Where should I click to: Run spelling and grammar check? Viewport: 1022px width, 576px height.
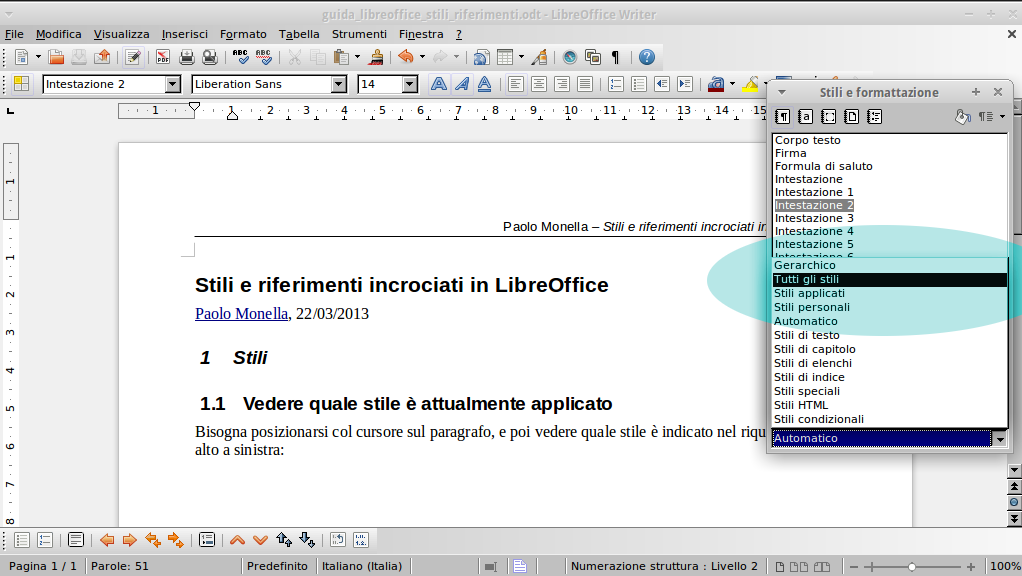241,57
